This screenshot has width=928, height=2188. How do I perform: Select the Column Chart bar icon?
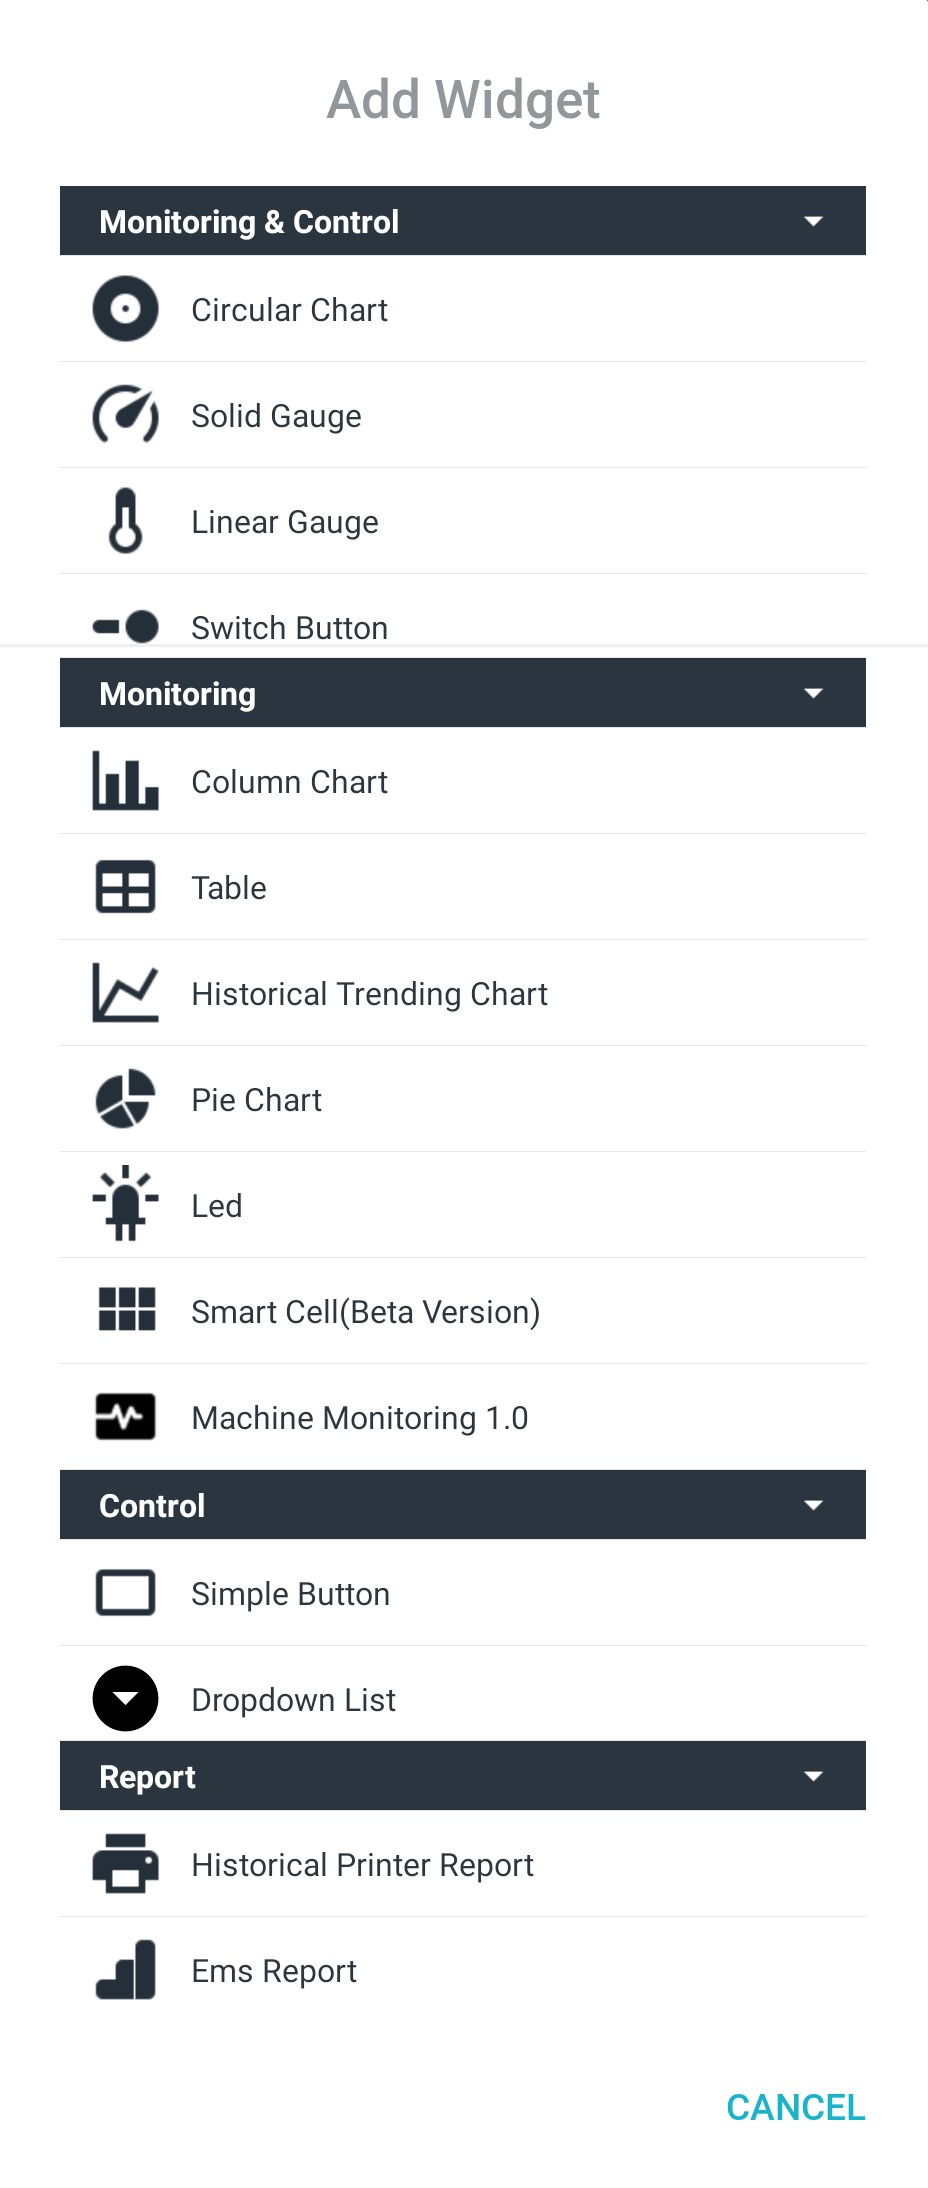[x=125, y=781]
